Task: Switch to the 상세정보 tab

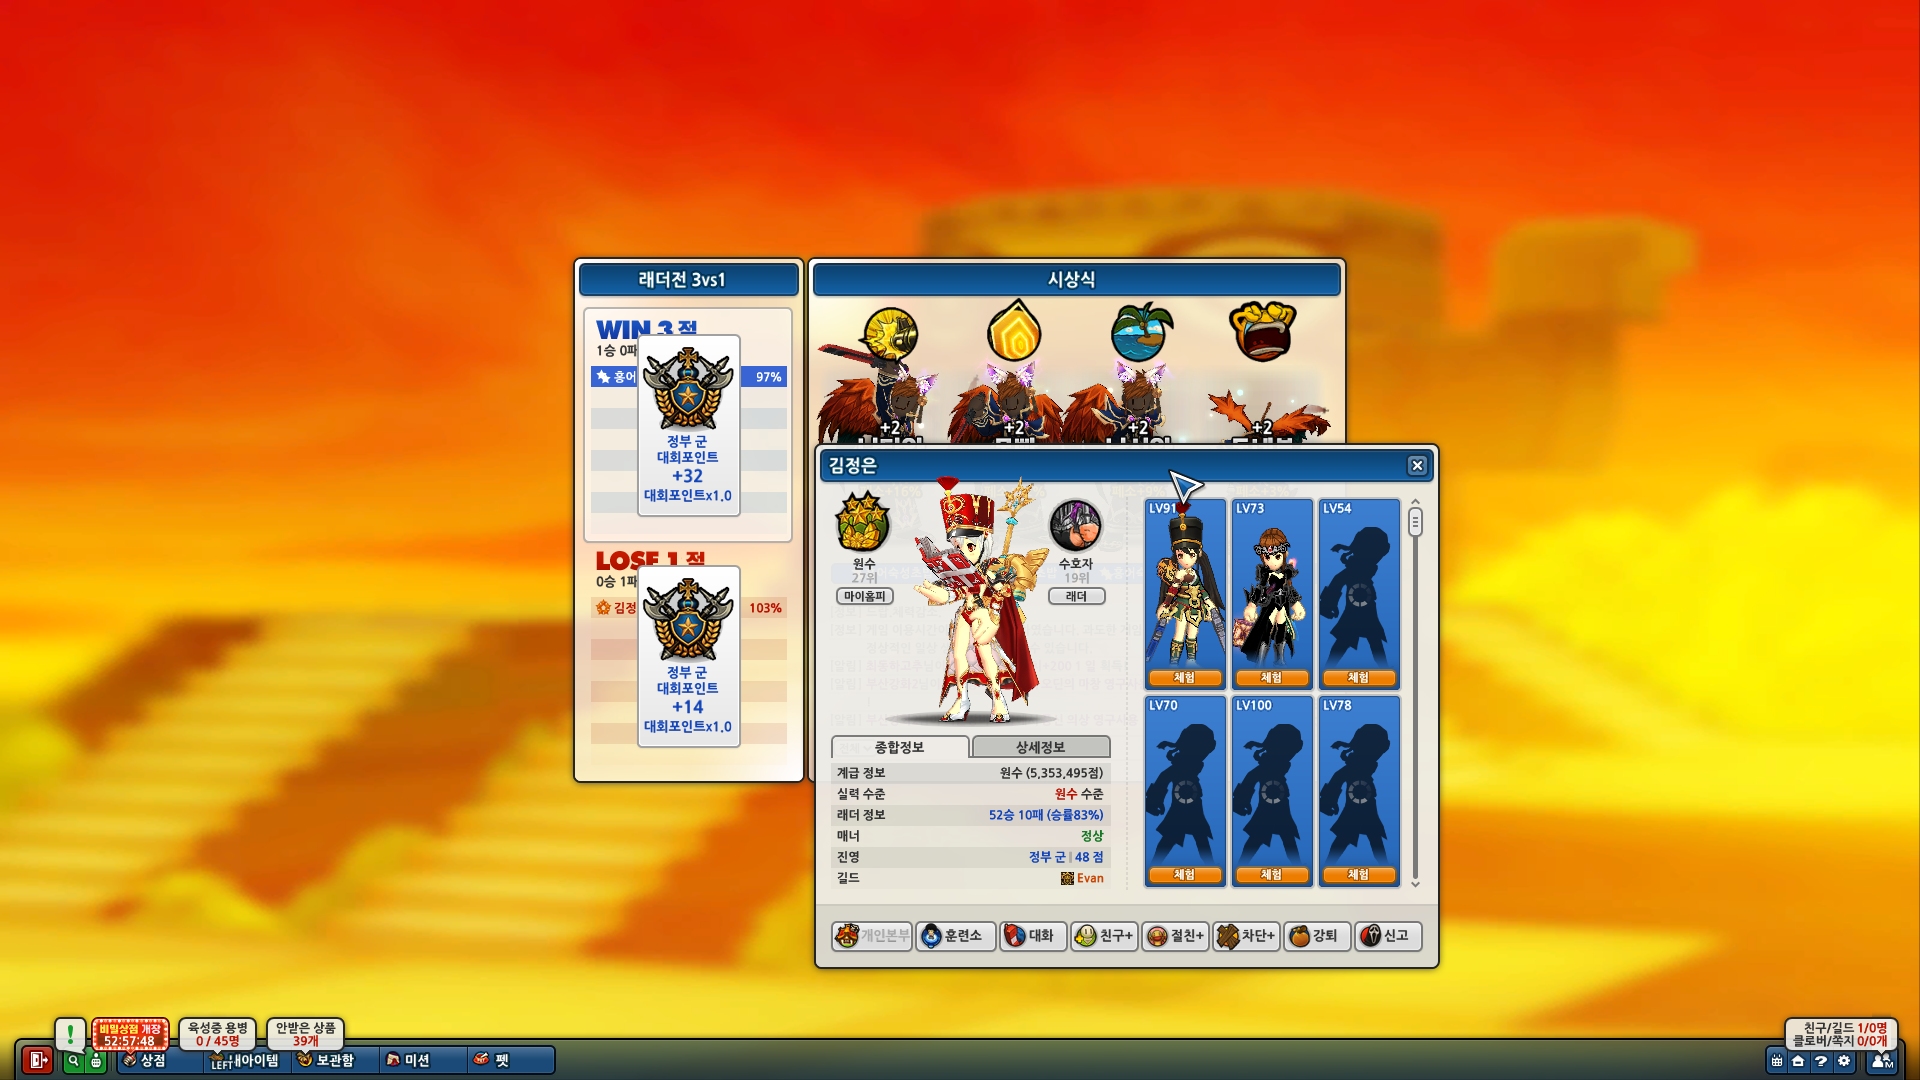Action: (1040, 747)
